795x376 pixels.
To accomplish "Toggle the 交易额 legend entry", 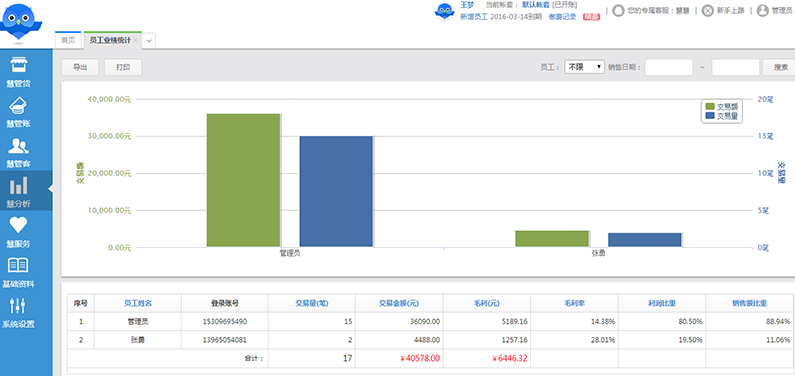I will point(722,106).
